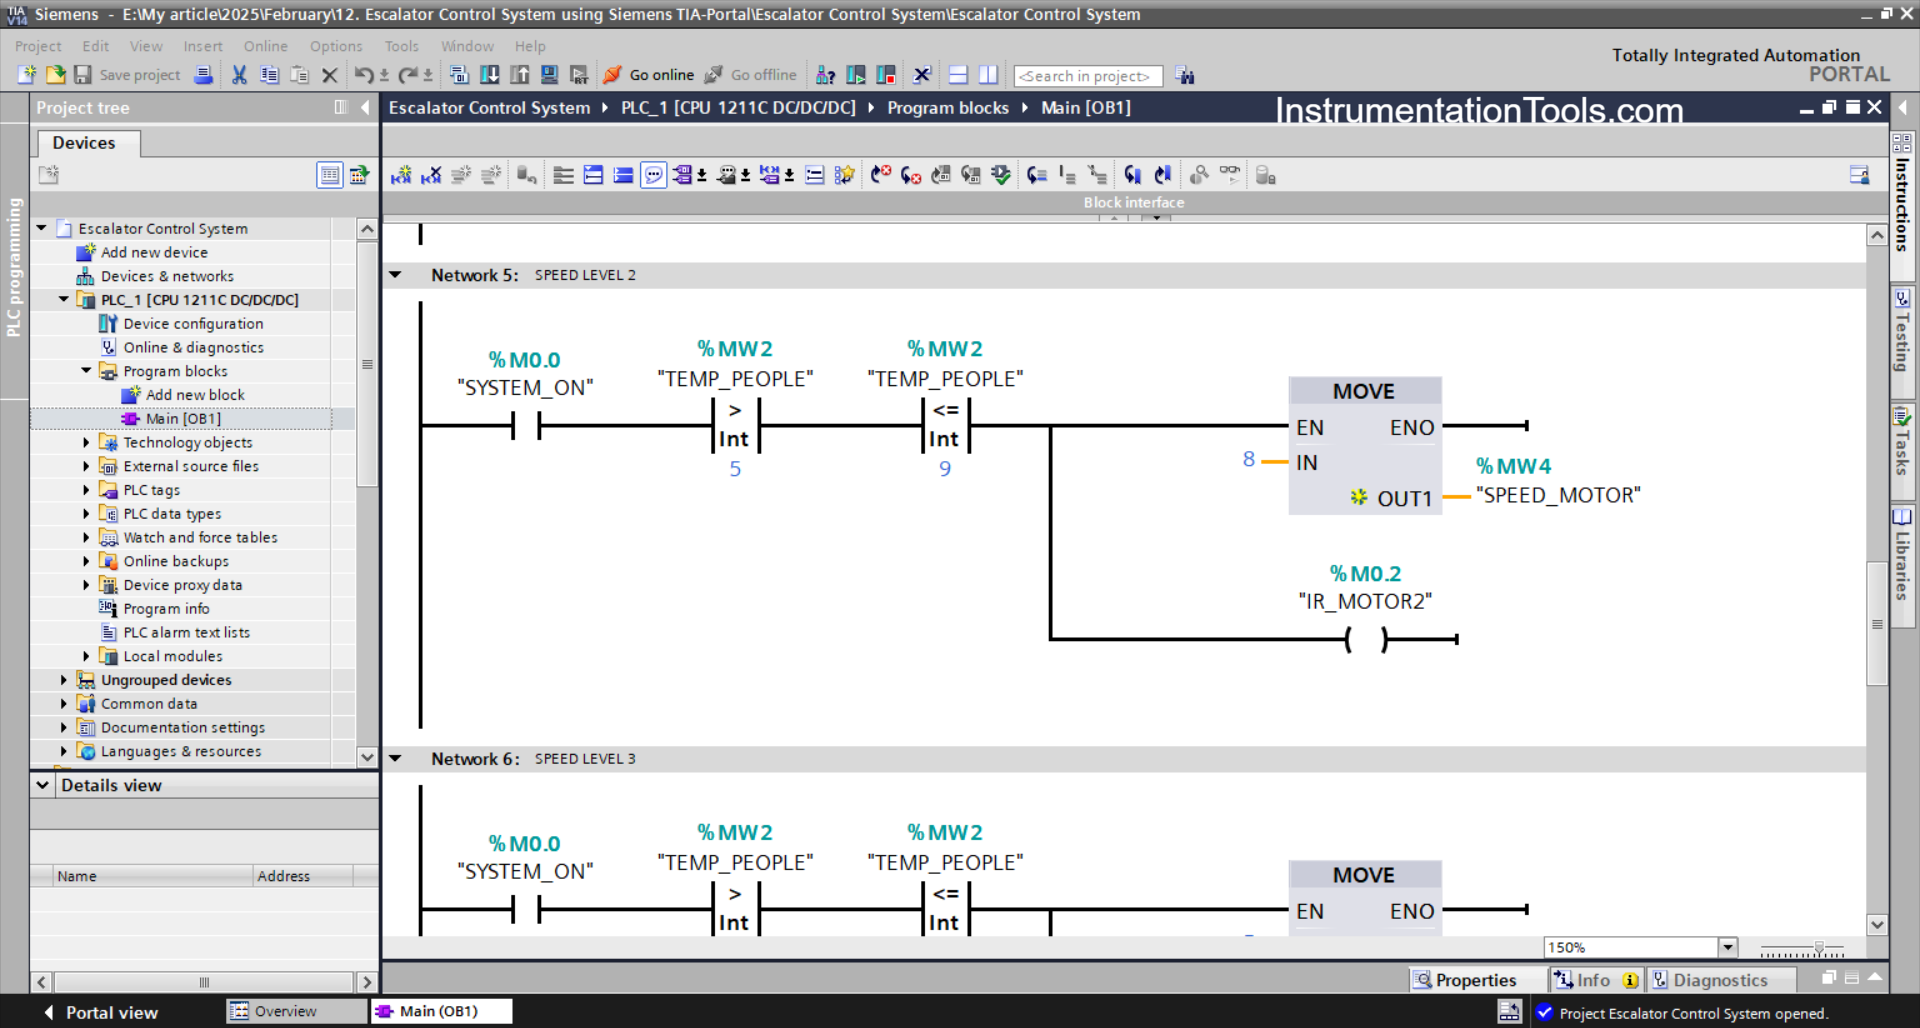The width and height of the screenshot is (1920, 1028).
Task: Click the Compile icon in main toolbar
Action: 459,75
